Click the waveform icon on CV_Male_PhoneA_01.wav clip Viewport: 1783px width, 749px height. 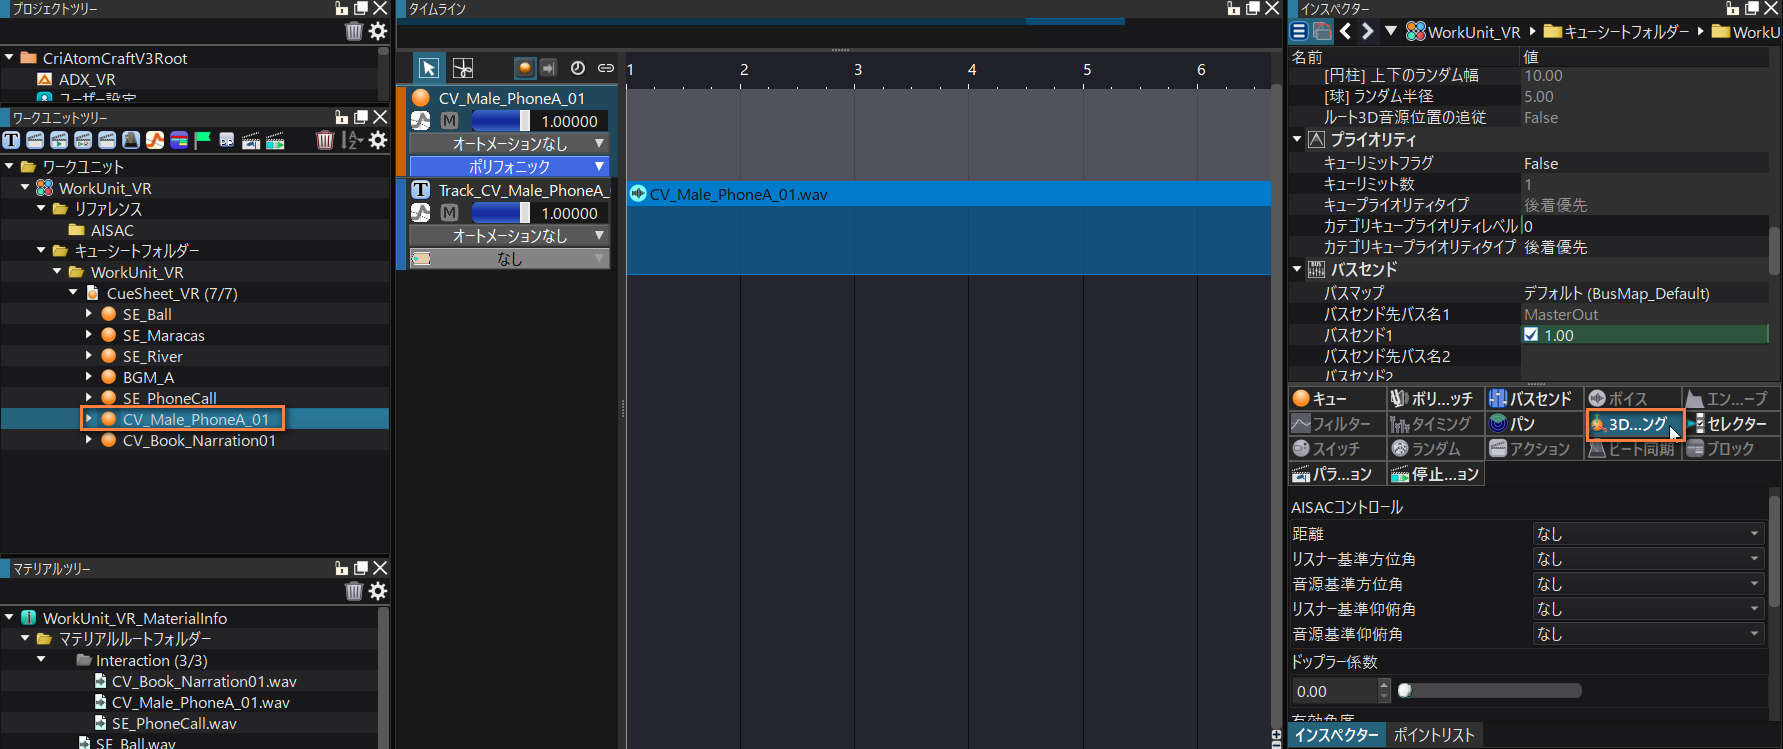[x=638, y=194]
